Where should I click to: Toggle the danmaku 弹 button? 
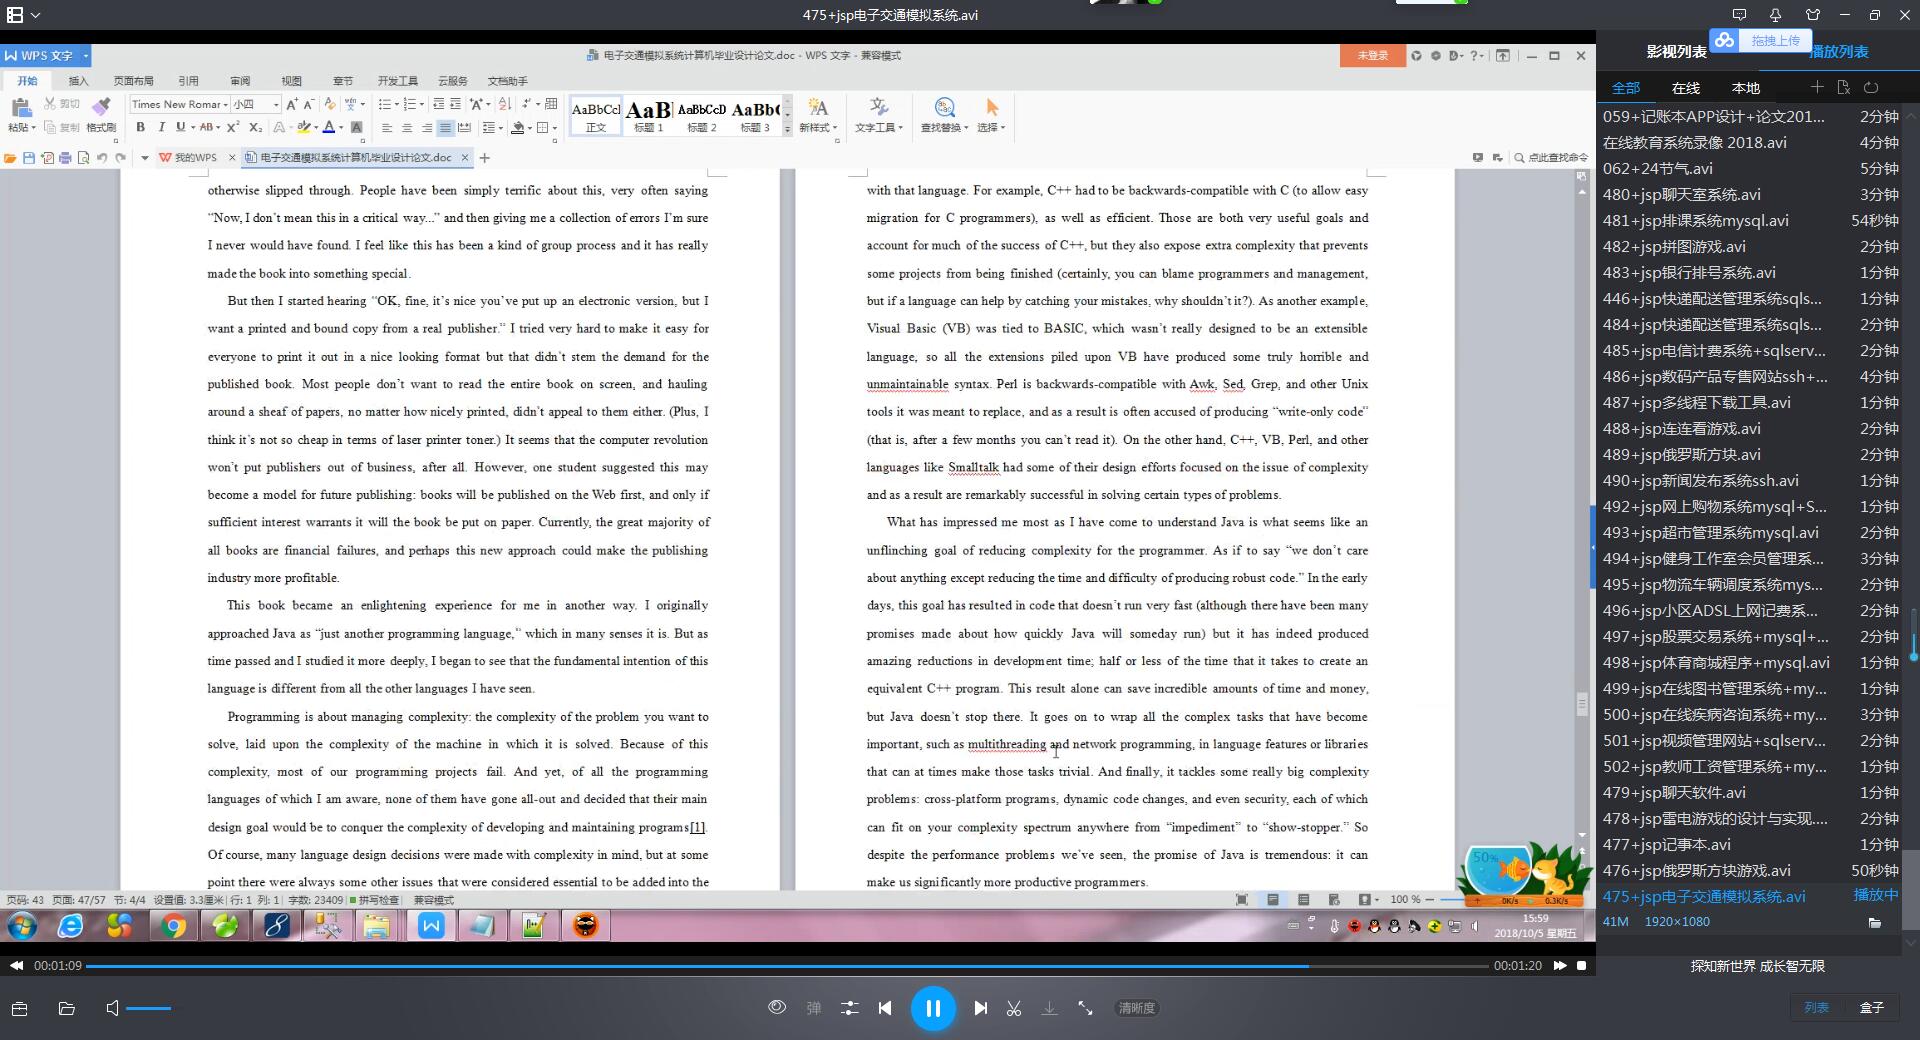(x=814, y=1008)
